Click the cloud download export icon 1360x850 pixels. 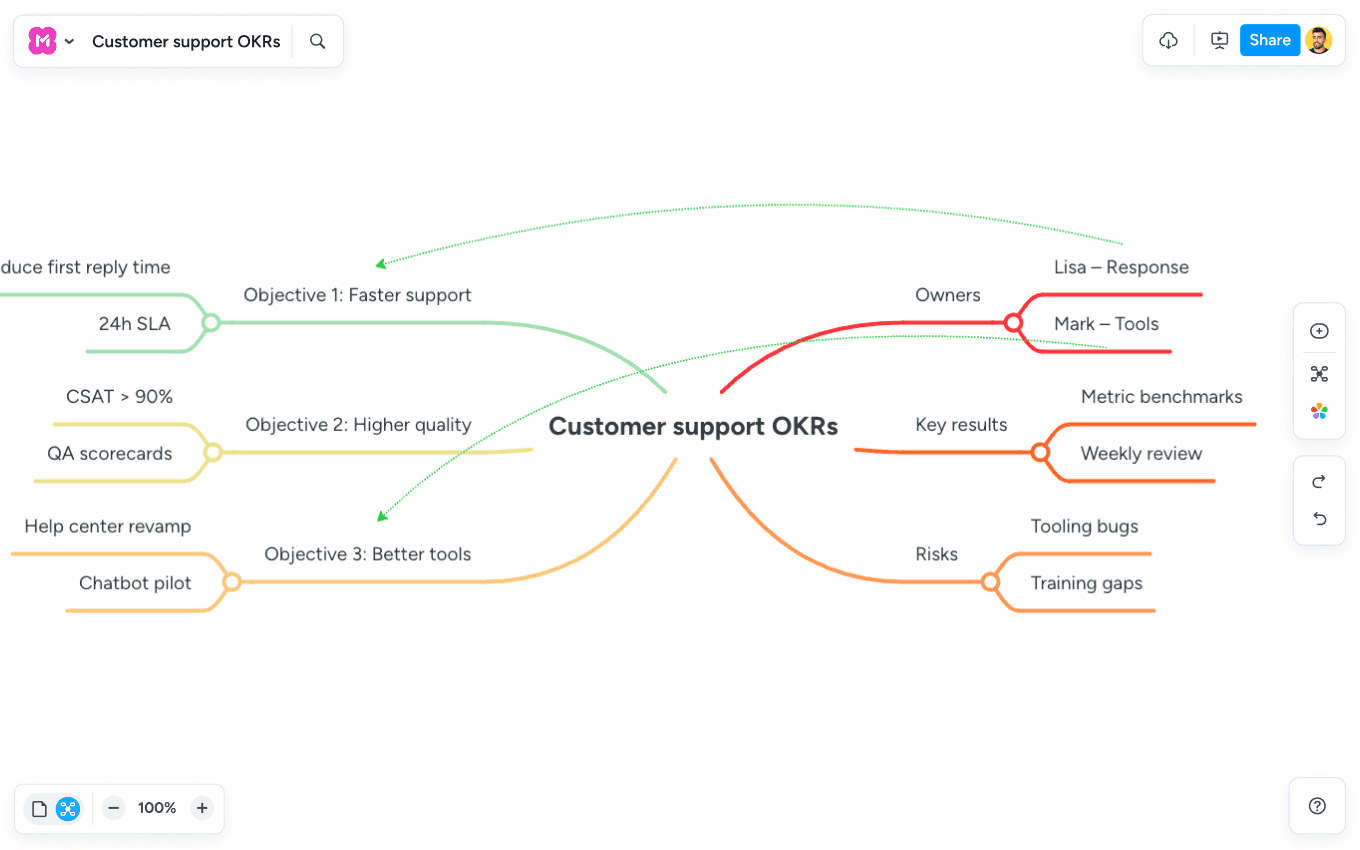[1168, 41]
